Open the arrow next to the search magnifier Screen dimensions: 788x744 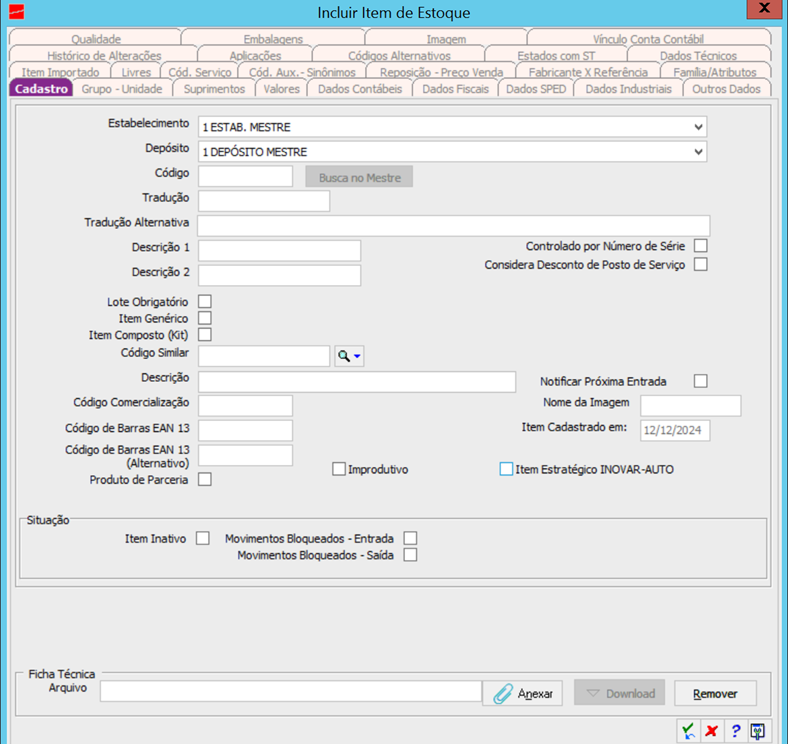coord(358,356)
